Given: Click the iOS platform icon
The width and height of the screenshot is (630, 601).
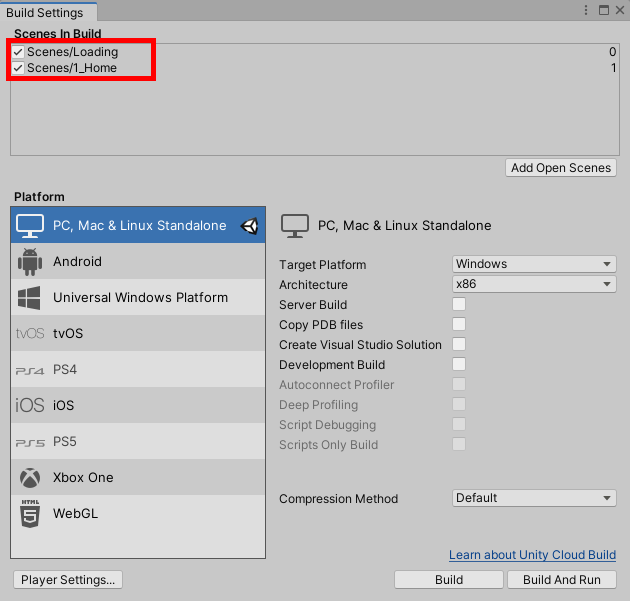Looking at the screenshot, I should click(30, 405).
